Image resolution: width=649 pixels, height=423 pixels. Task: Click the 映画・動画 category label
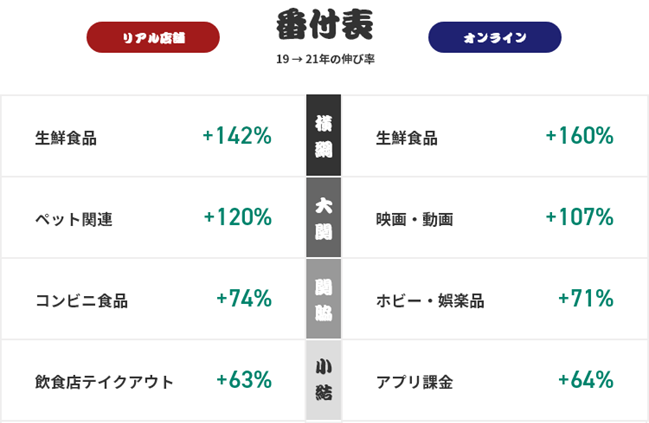(414, 219)
